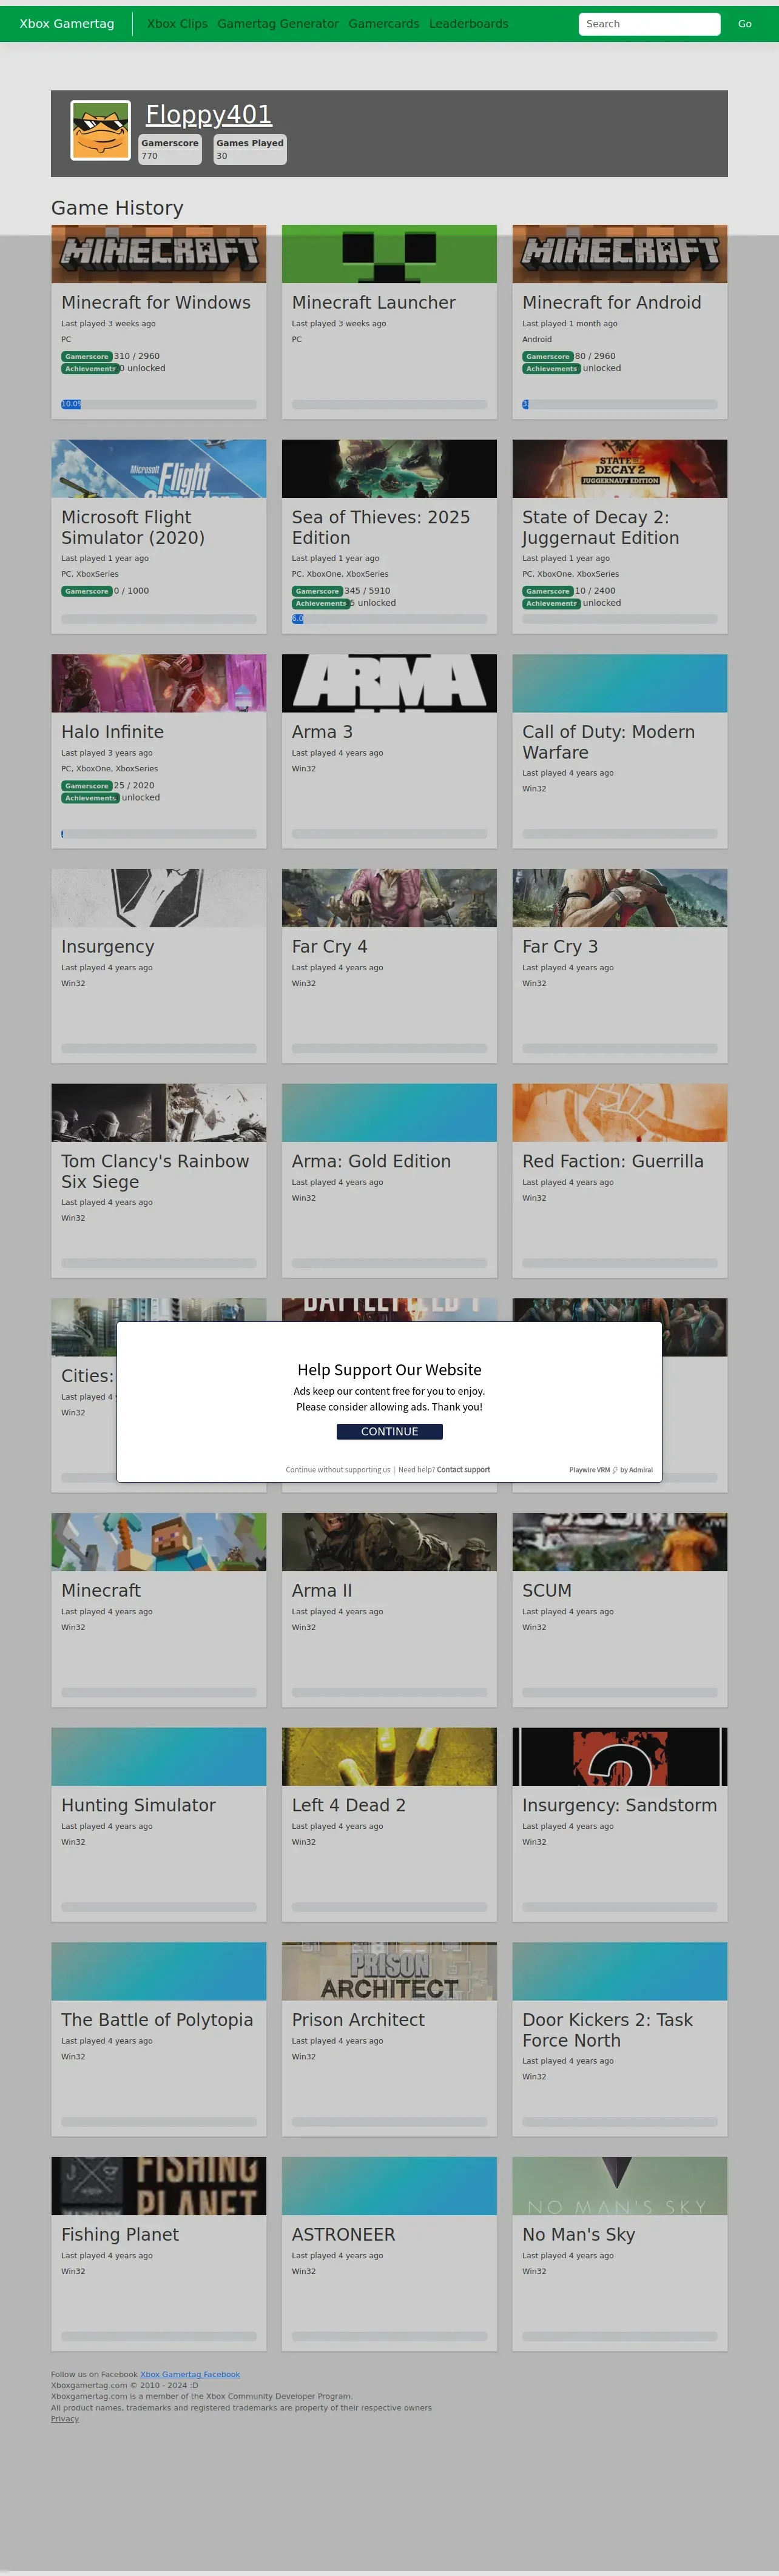Open Rainbow Six Siege thumbnail
This screenshot has width=779, height=2576.
click(x=159, y=1113)
